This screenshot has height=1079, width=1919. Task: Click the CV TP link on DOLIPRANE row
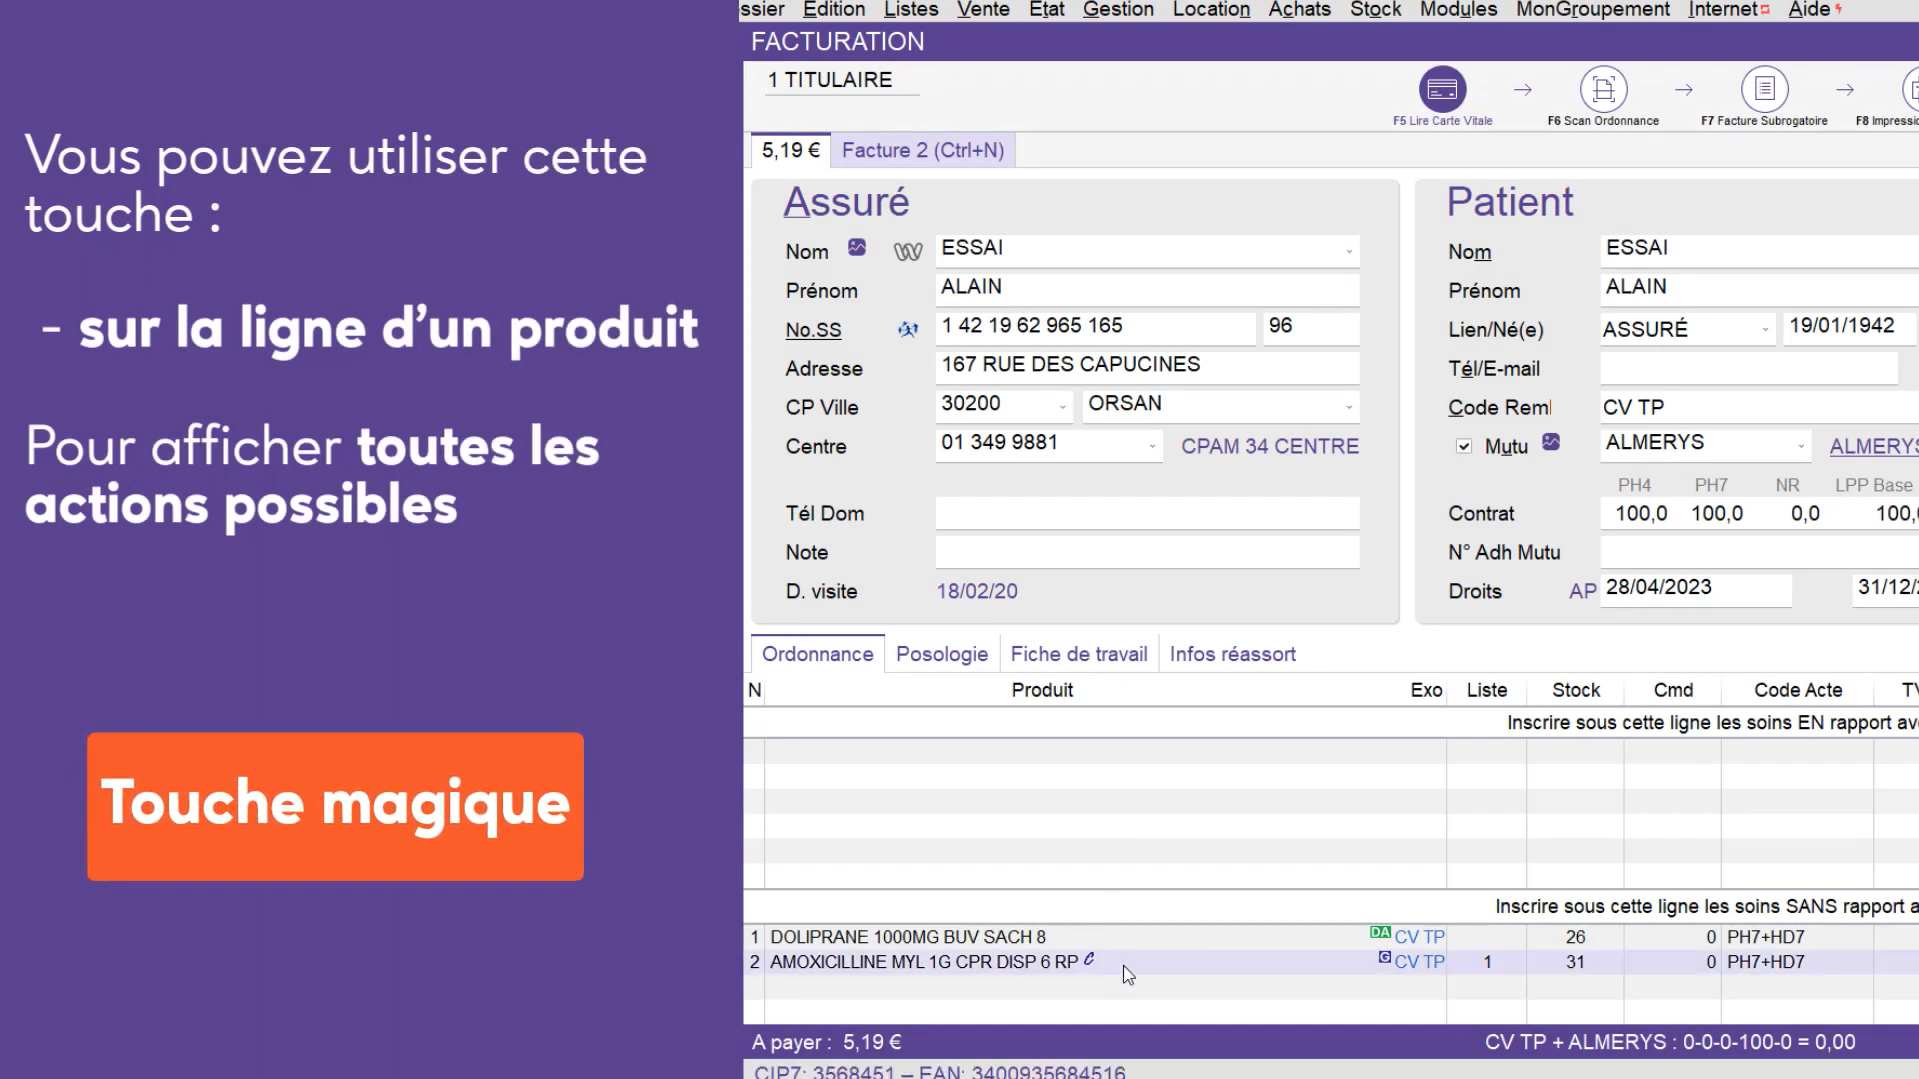1419,937
